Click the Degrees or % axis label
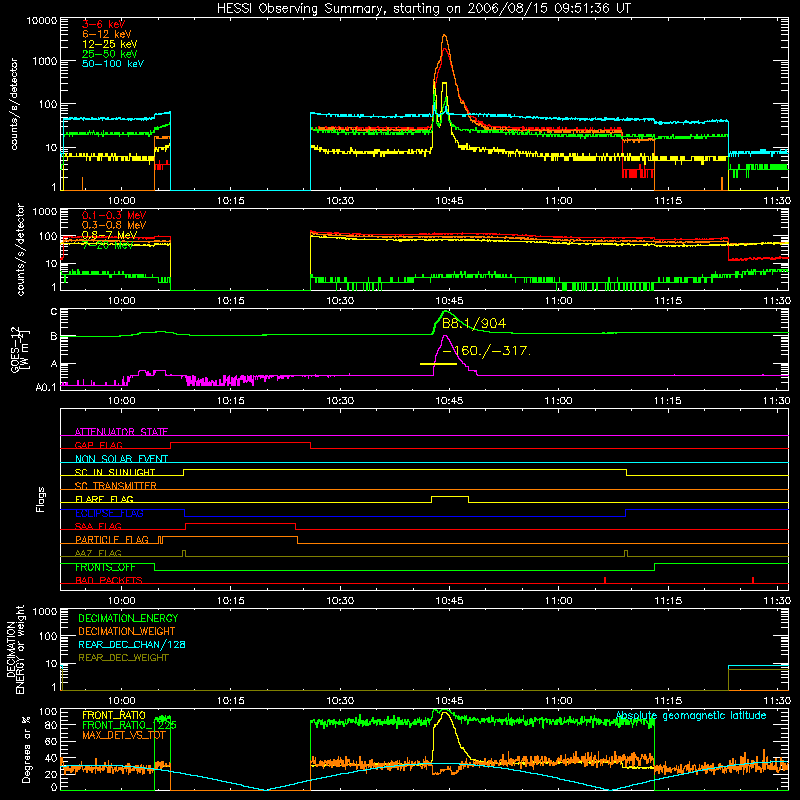This screenshot has width=800, height=800. tap(26, 749)
